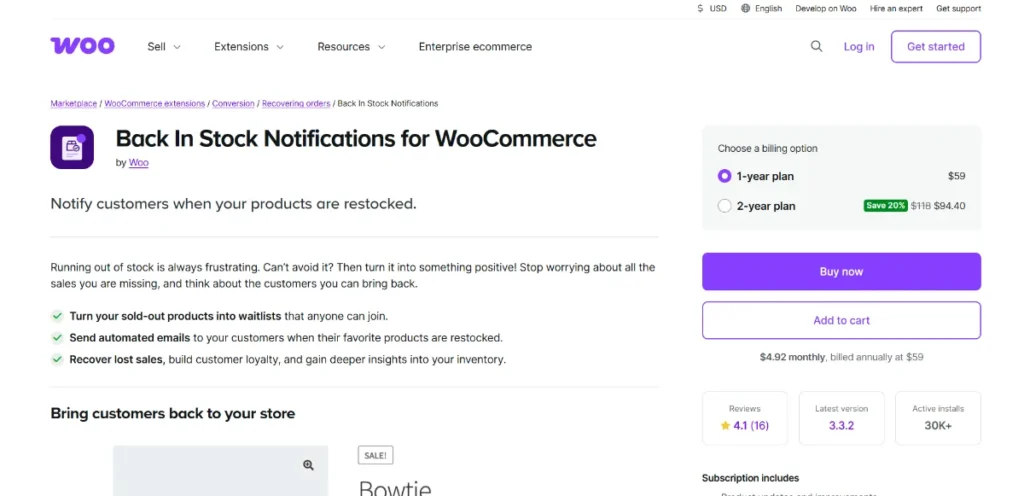This screenshot has height=496, width=1024.
Task: Click the Back In Stock plugin icon
Action: pos(72,147)
